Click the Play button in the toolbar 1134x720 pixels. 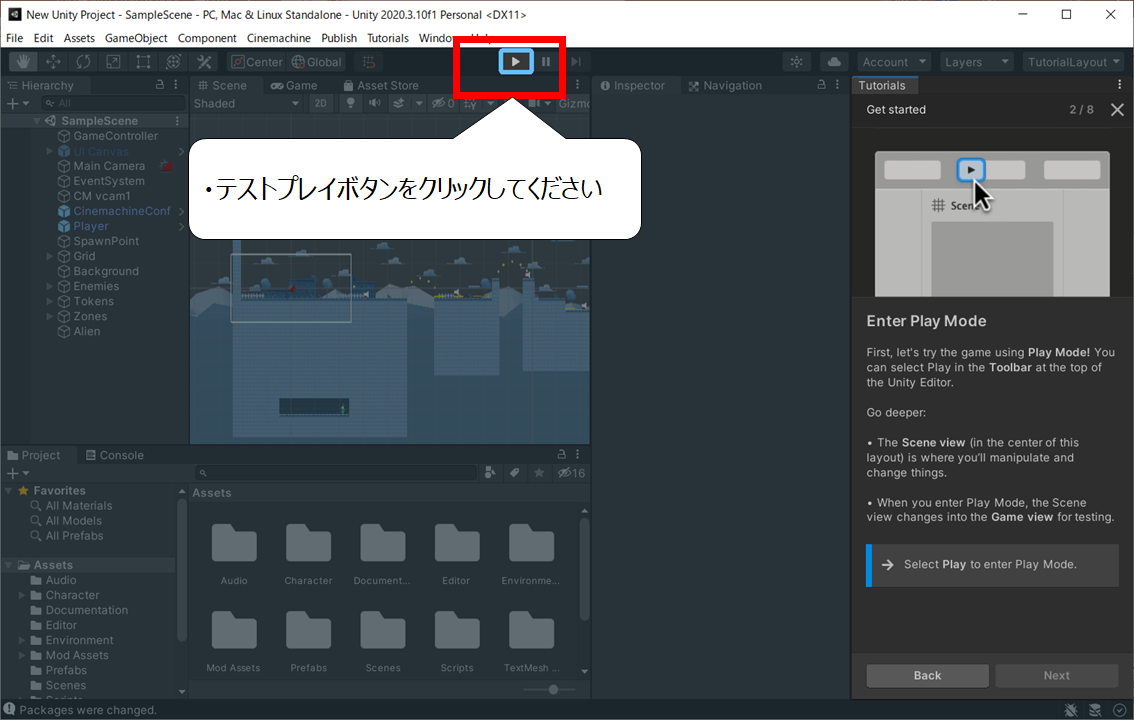(516, 62)
